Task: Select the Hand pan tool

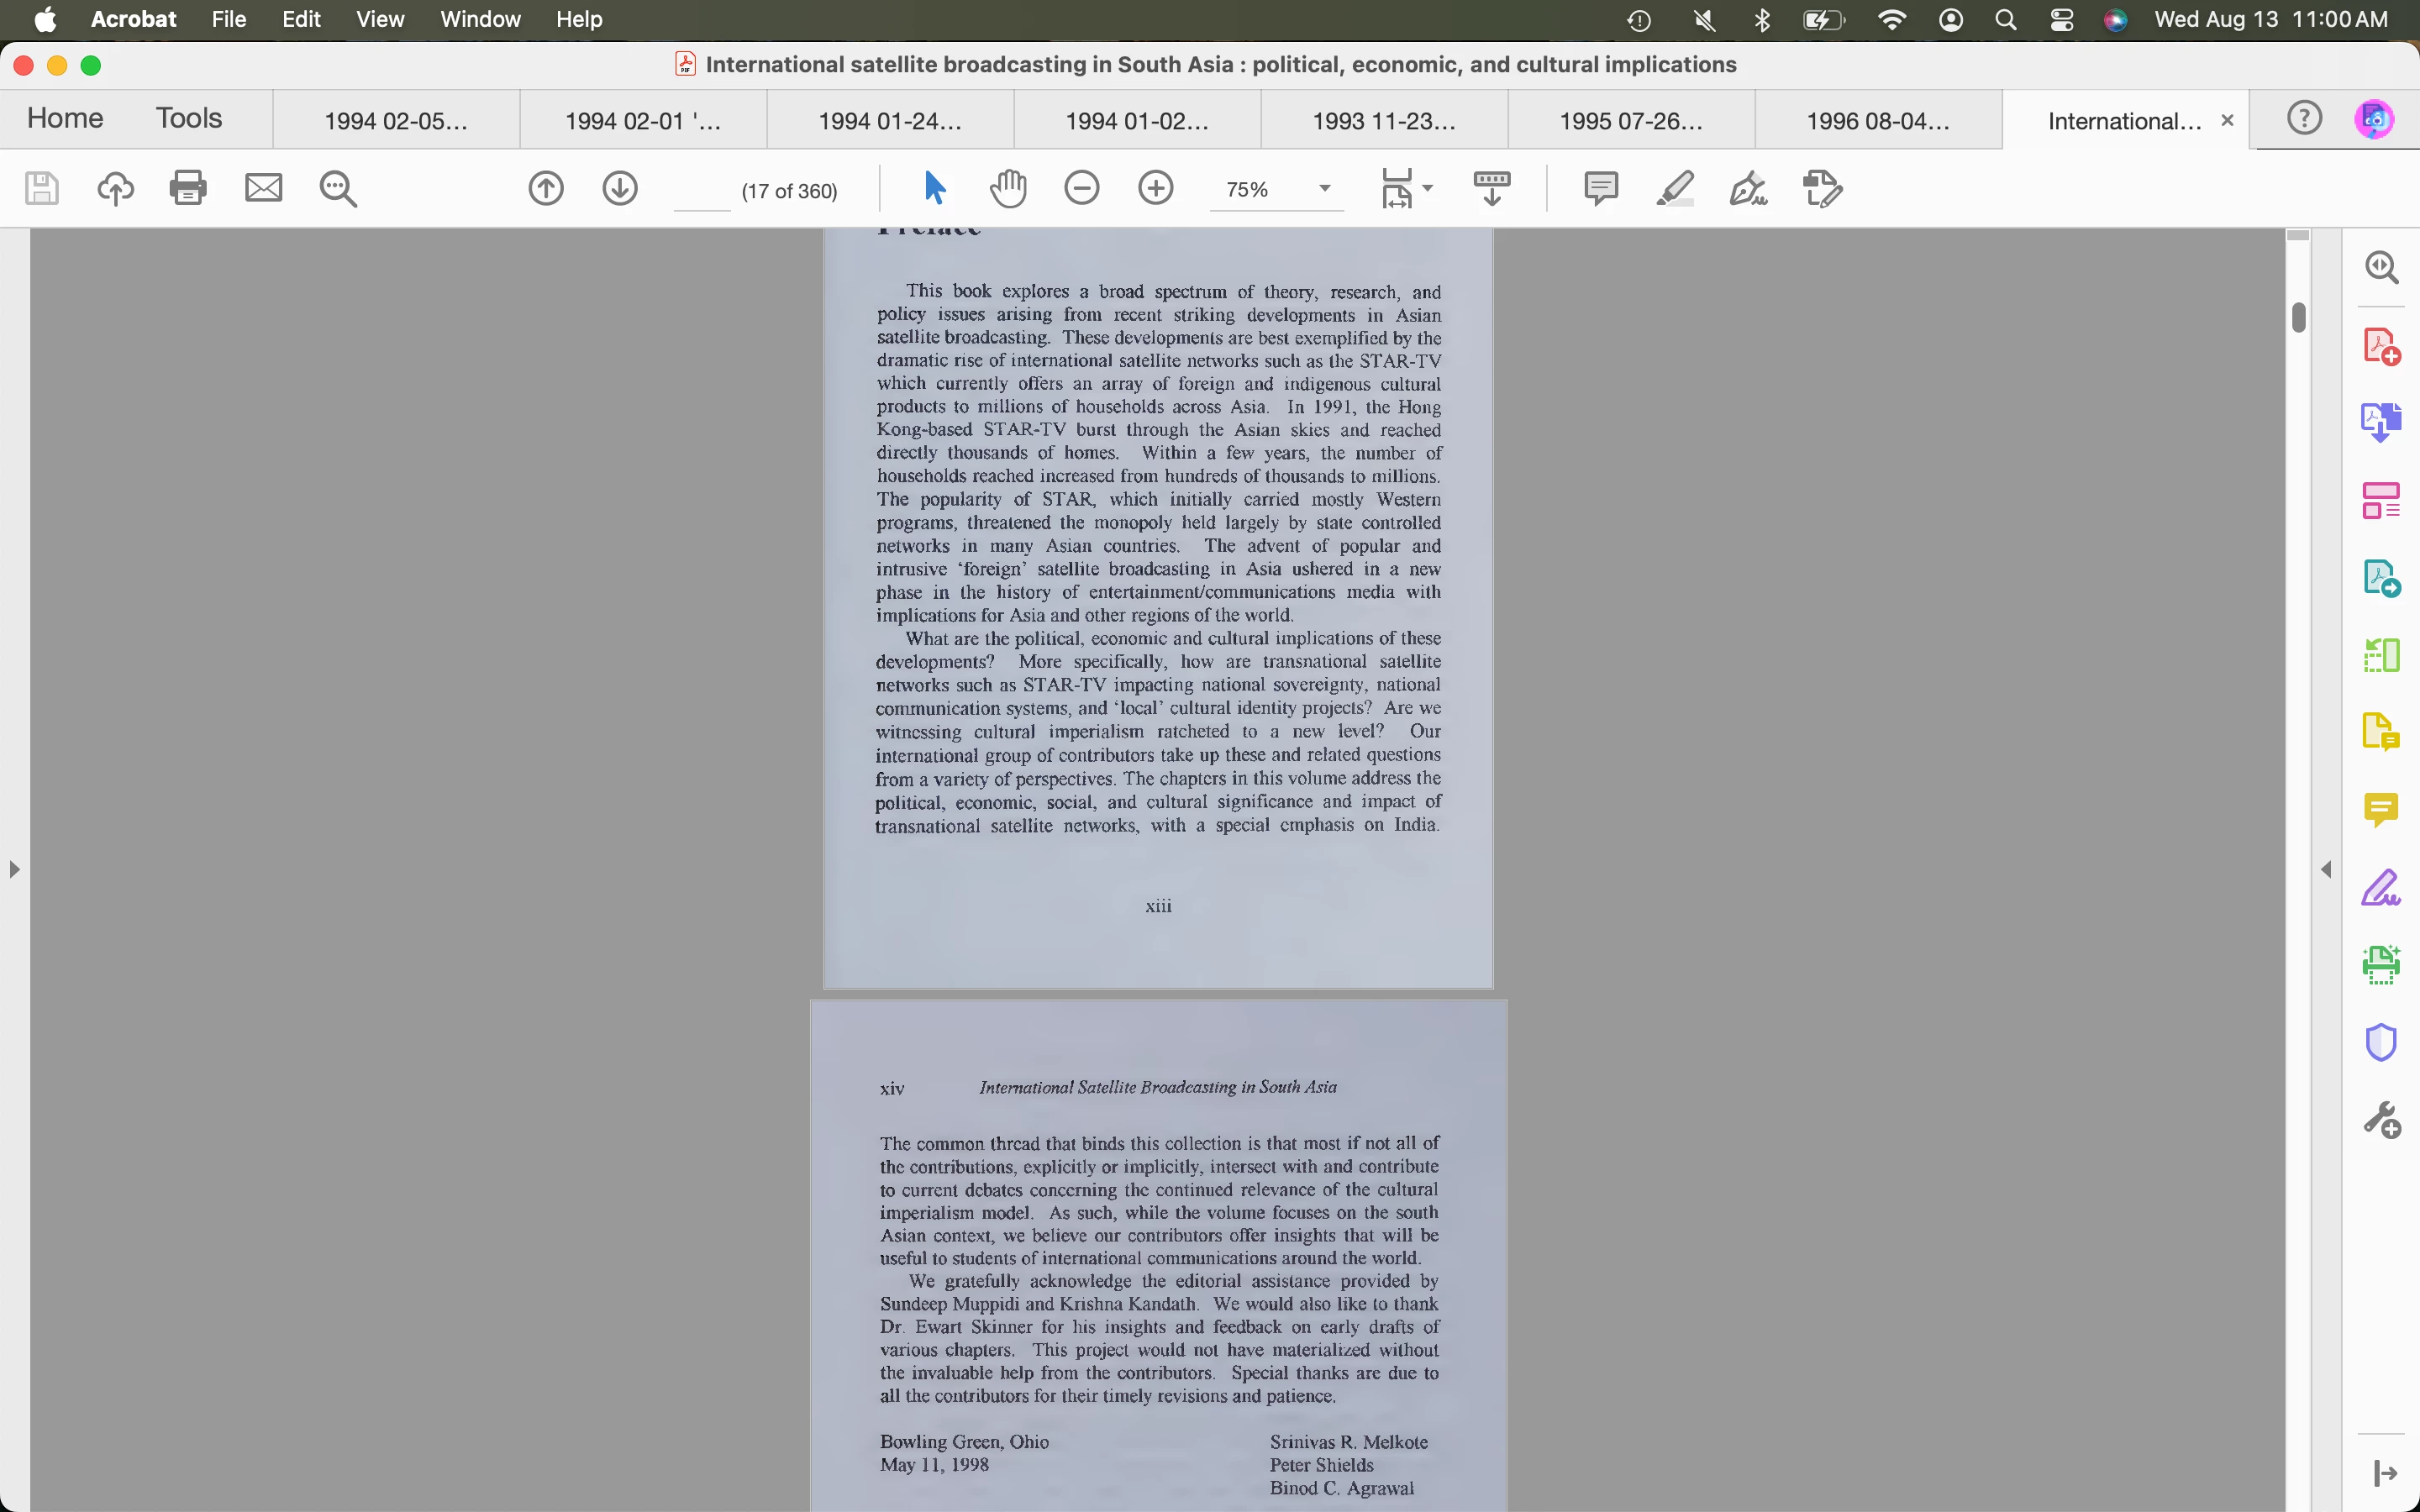Action: (1008, 188)
